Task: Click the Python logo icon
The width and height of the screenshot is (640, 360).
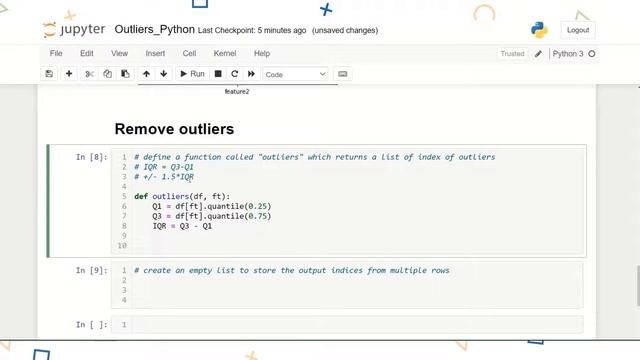Action: pos(539,30)
